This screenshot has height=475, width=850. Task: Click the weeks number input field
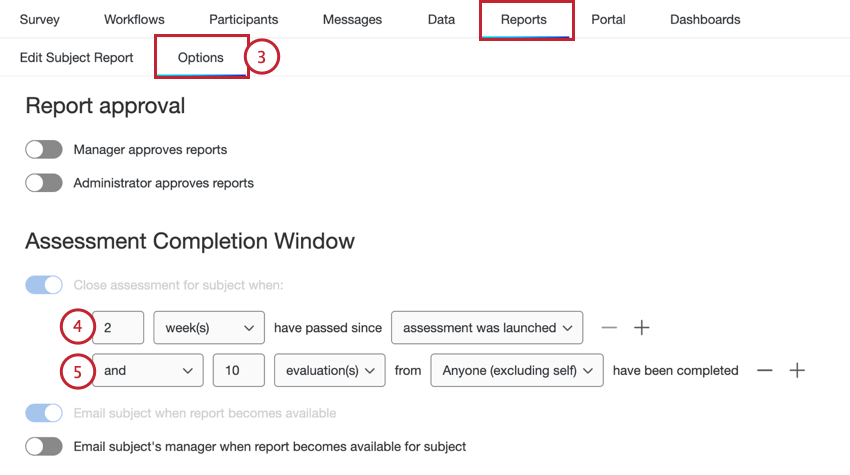[x=118, y=328]
